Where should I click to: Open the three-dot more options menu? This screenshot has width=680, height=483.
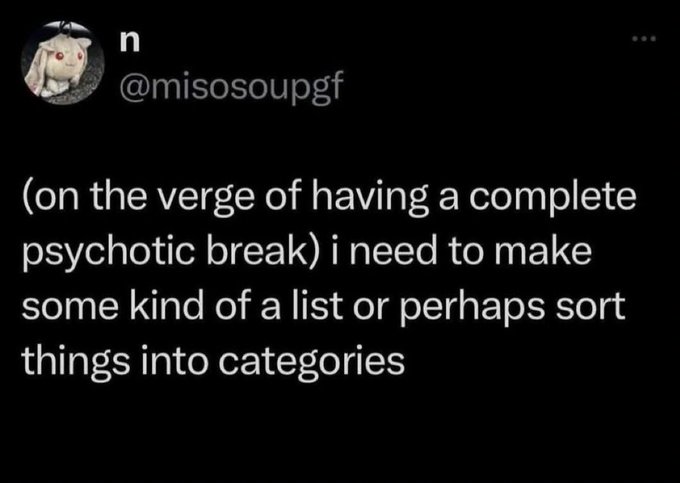(x=644, y=39)
